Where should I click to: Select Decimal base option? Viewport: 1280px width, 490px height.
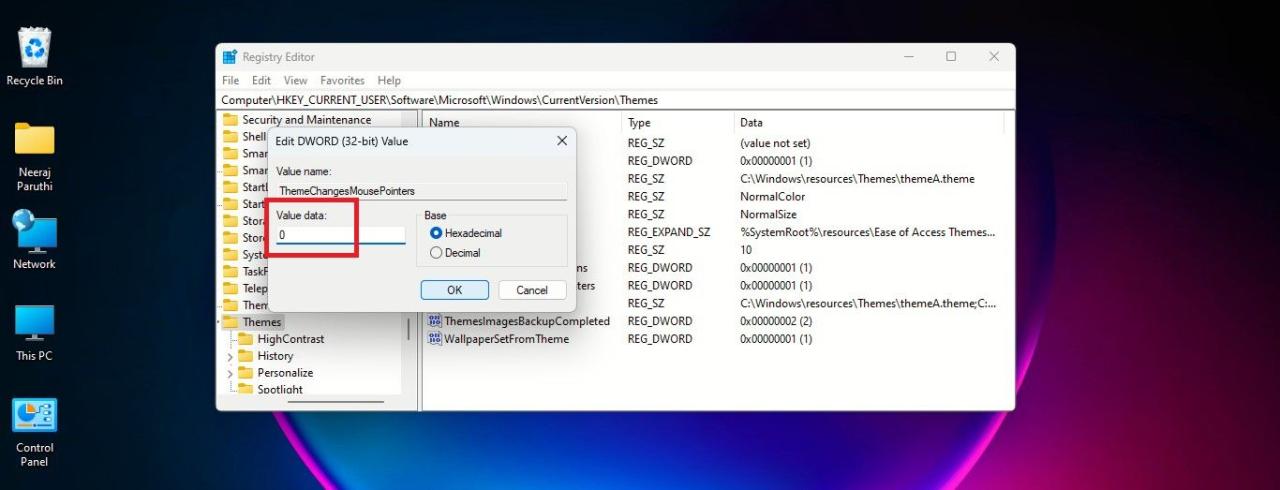tap(436, 253)
